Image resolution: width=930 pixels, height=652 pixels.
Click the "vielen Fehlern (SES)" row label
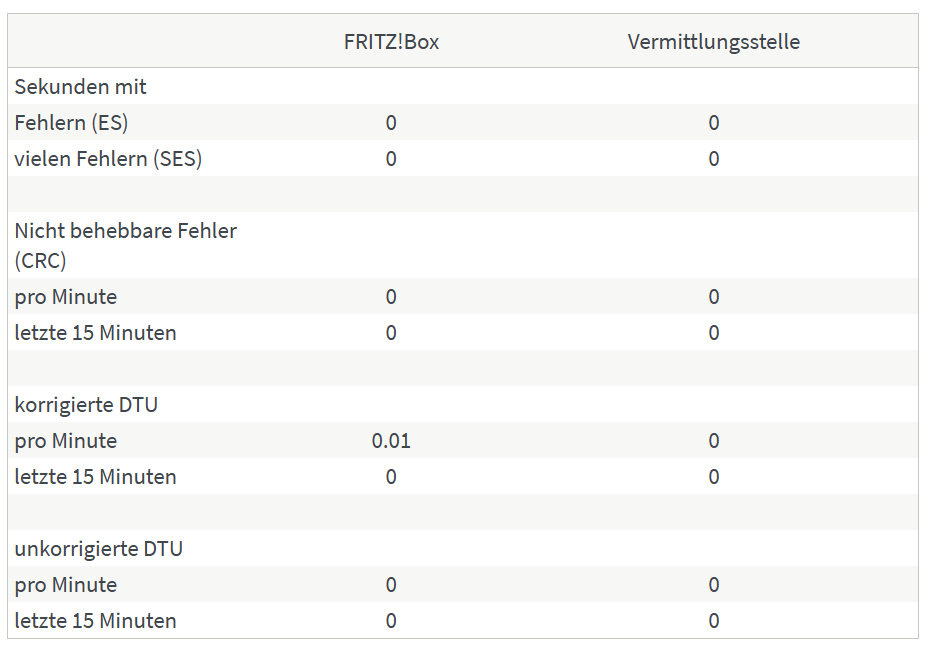tap(108, 159)
